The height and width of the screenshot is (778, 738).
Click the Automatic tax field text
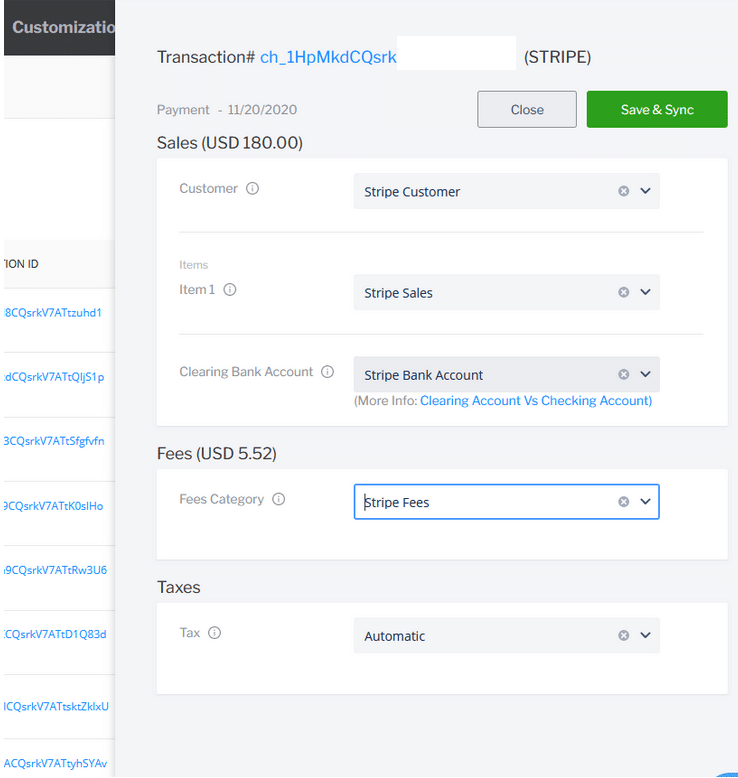pyautogui.click(x=395, y=636)
